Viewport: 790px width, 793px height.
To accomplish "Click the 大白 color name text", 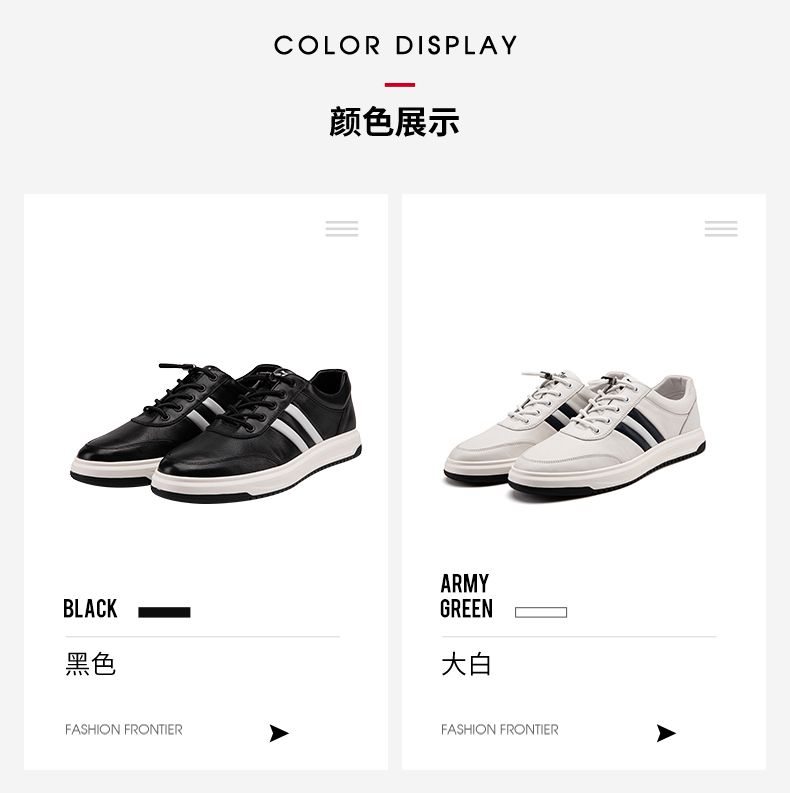I will [466, 664].
